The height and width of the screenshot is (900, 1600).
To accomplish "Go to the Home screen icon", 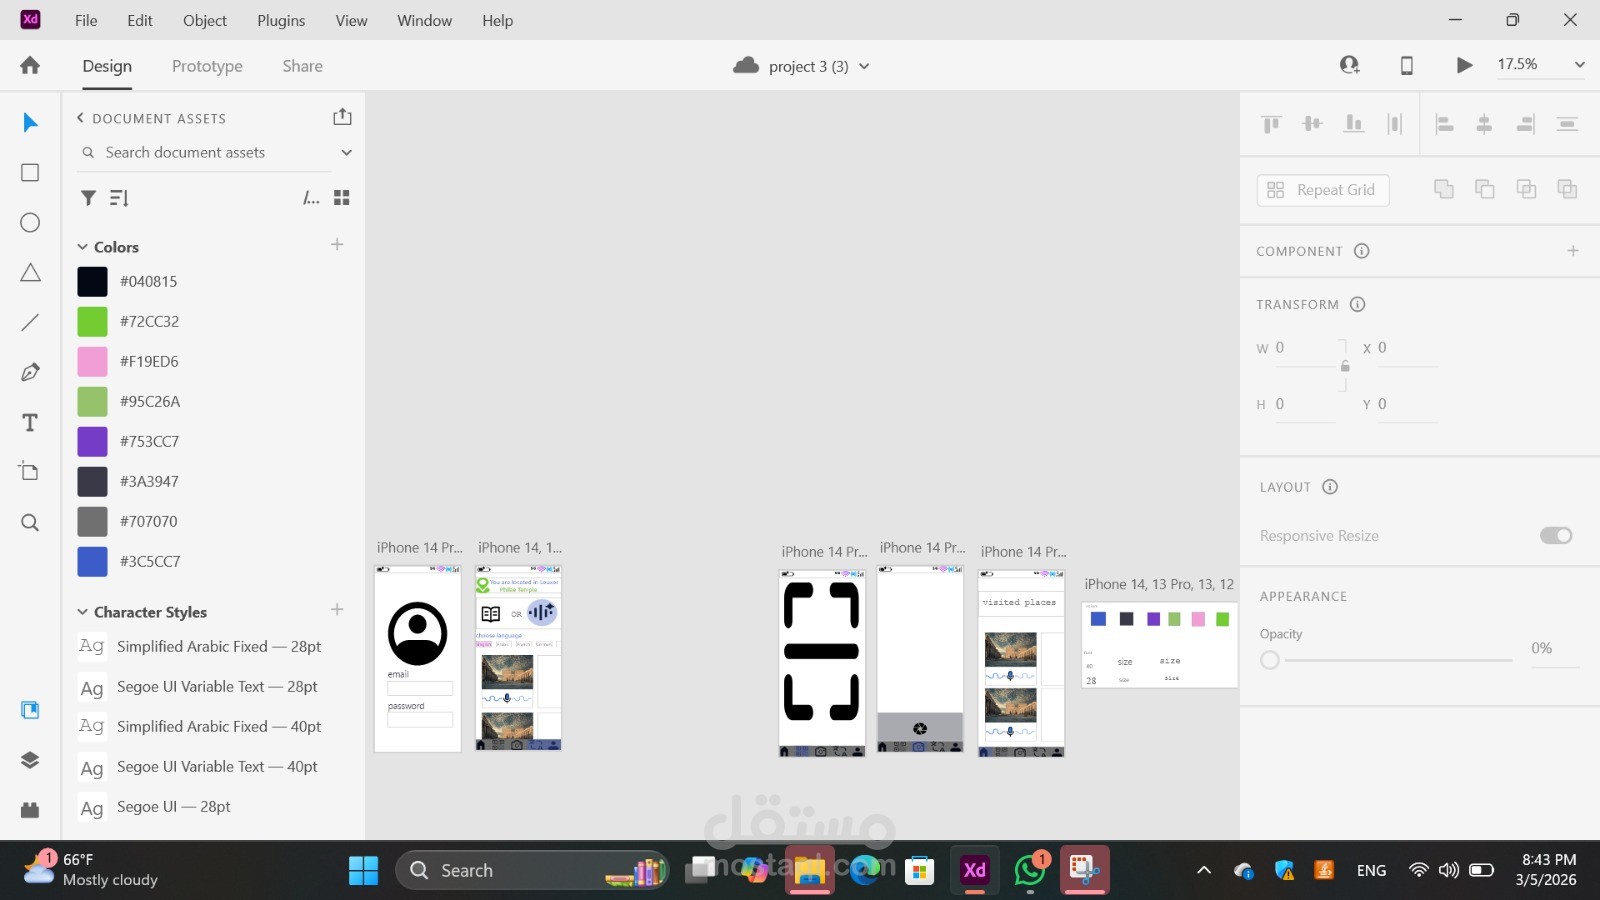I will pyautogui.click(x=30, y=66).
